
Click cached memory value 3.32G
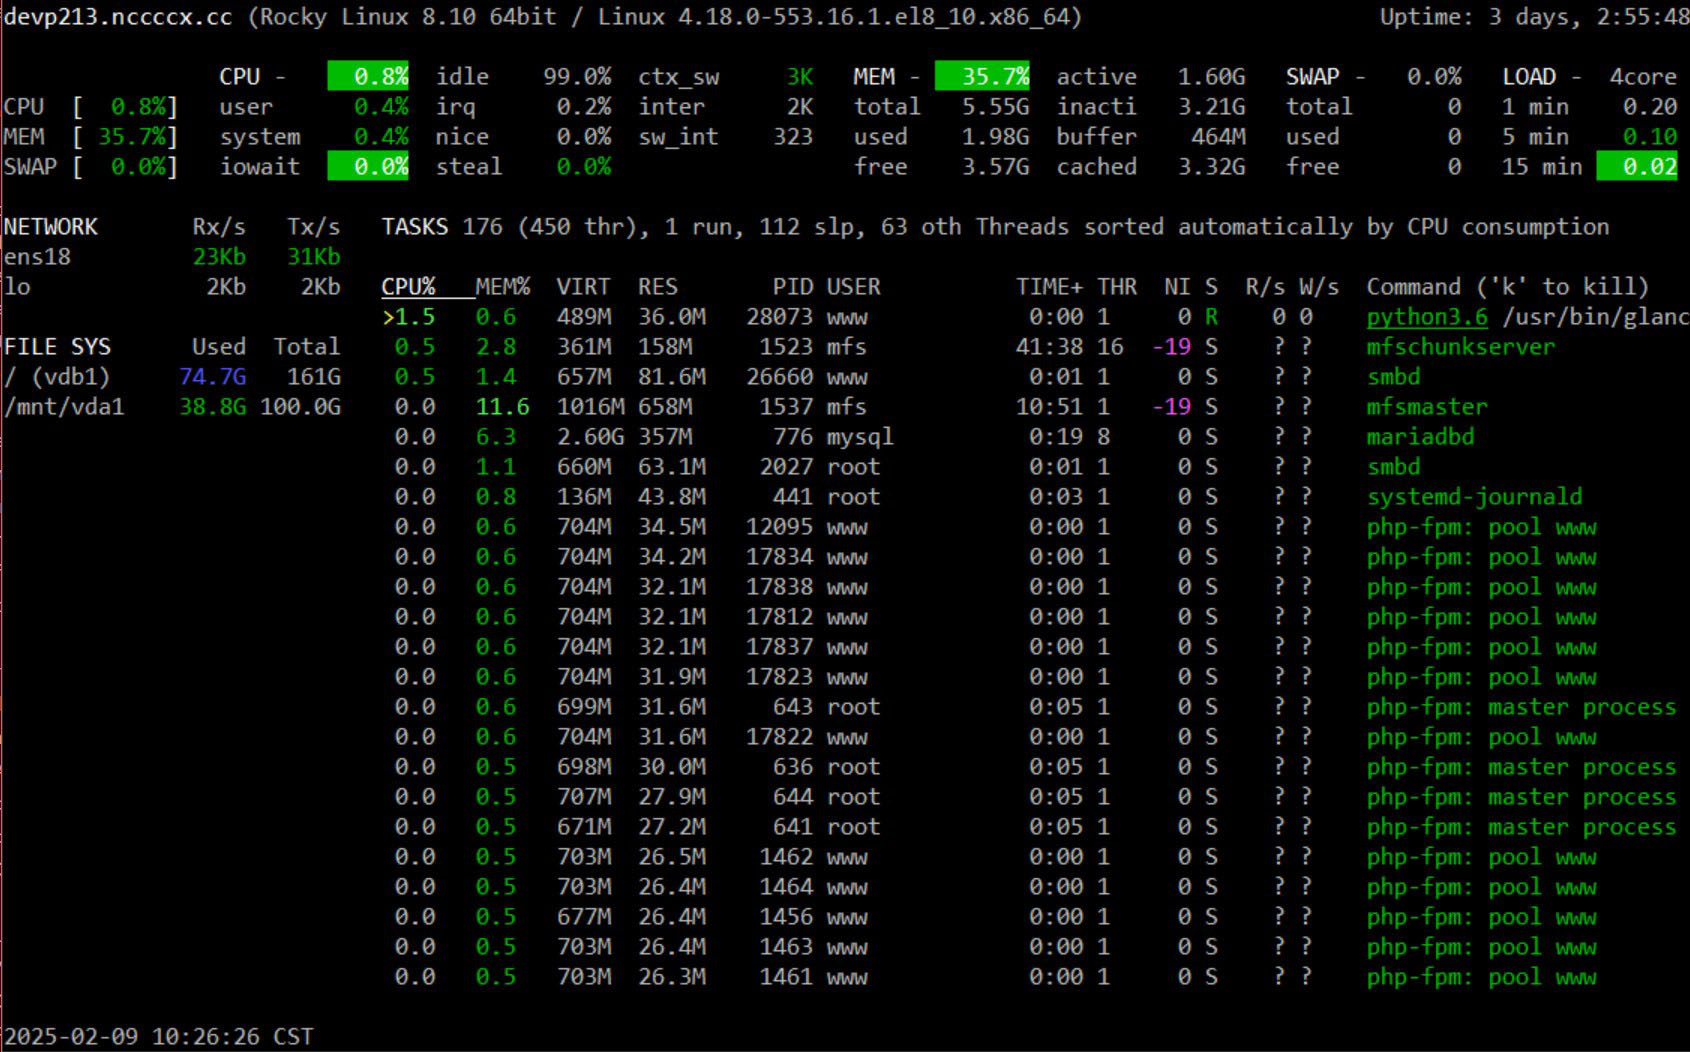pos(1212,167)
